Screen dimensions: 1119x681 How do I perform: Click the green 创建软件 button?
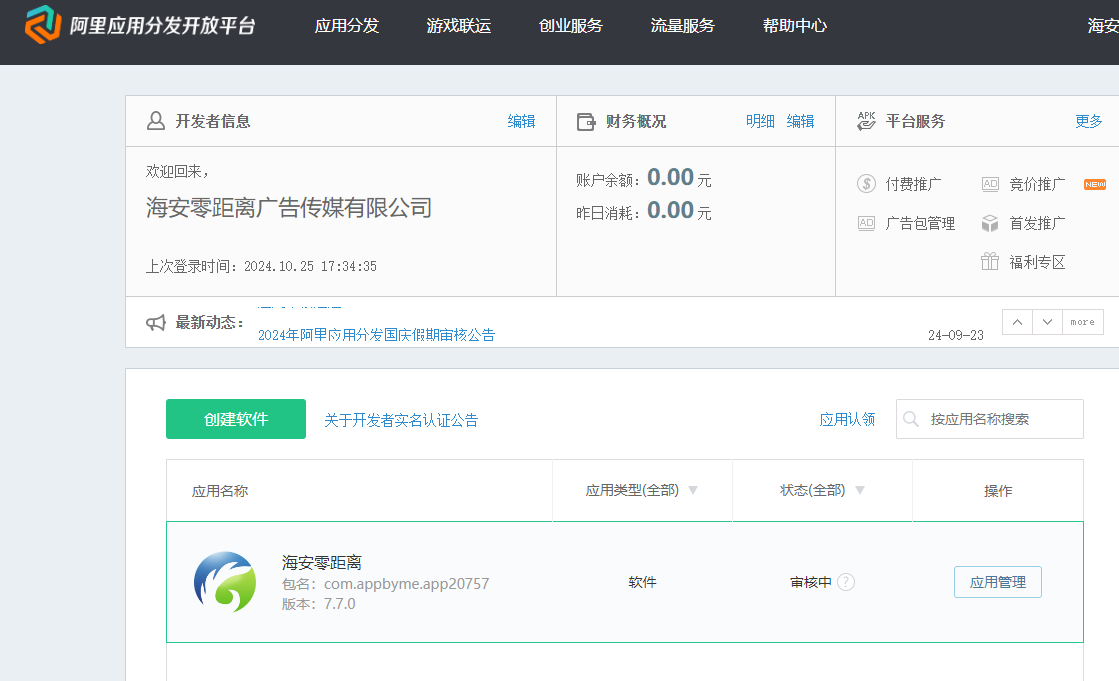[236, 419]
